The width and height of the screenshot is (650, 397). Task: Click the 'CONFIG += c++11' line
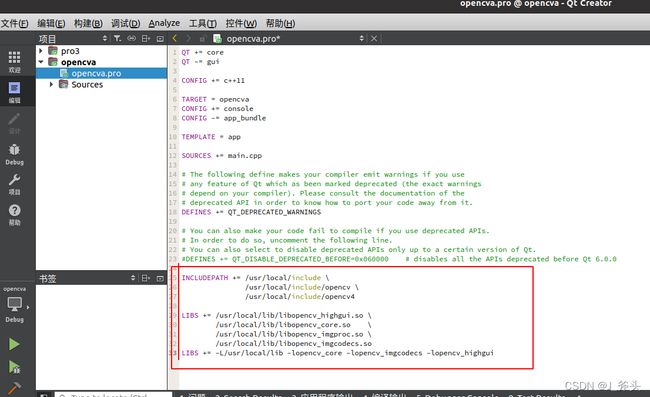[x=213, y=80]
